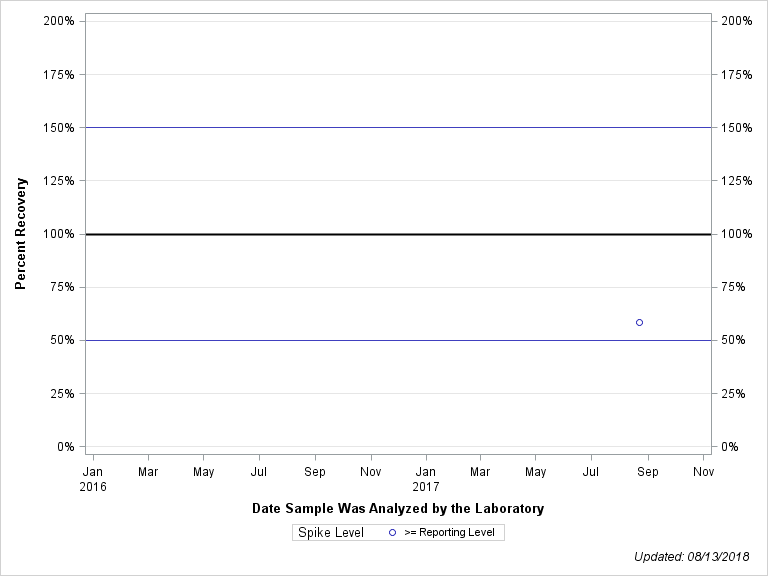Click the right axis '0%' label
768x576 pixels.
(x=730, y=447)
